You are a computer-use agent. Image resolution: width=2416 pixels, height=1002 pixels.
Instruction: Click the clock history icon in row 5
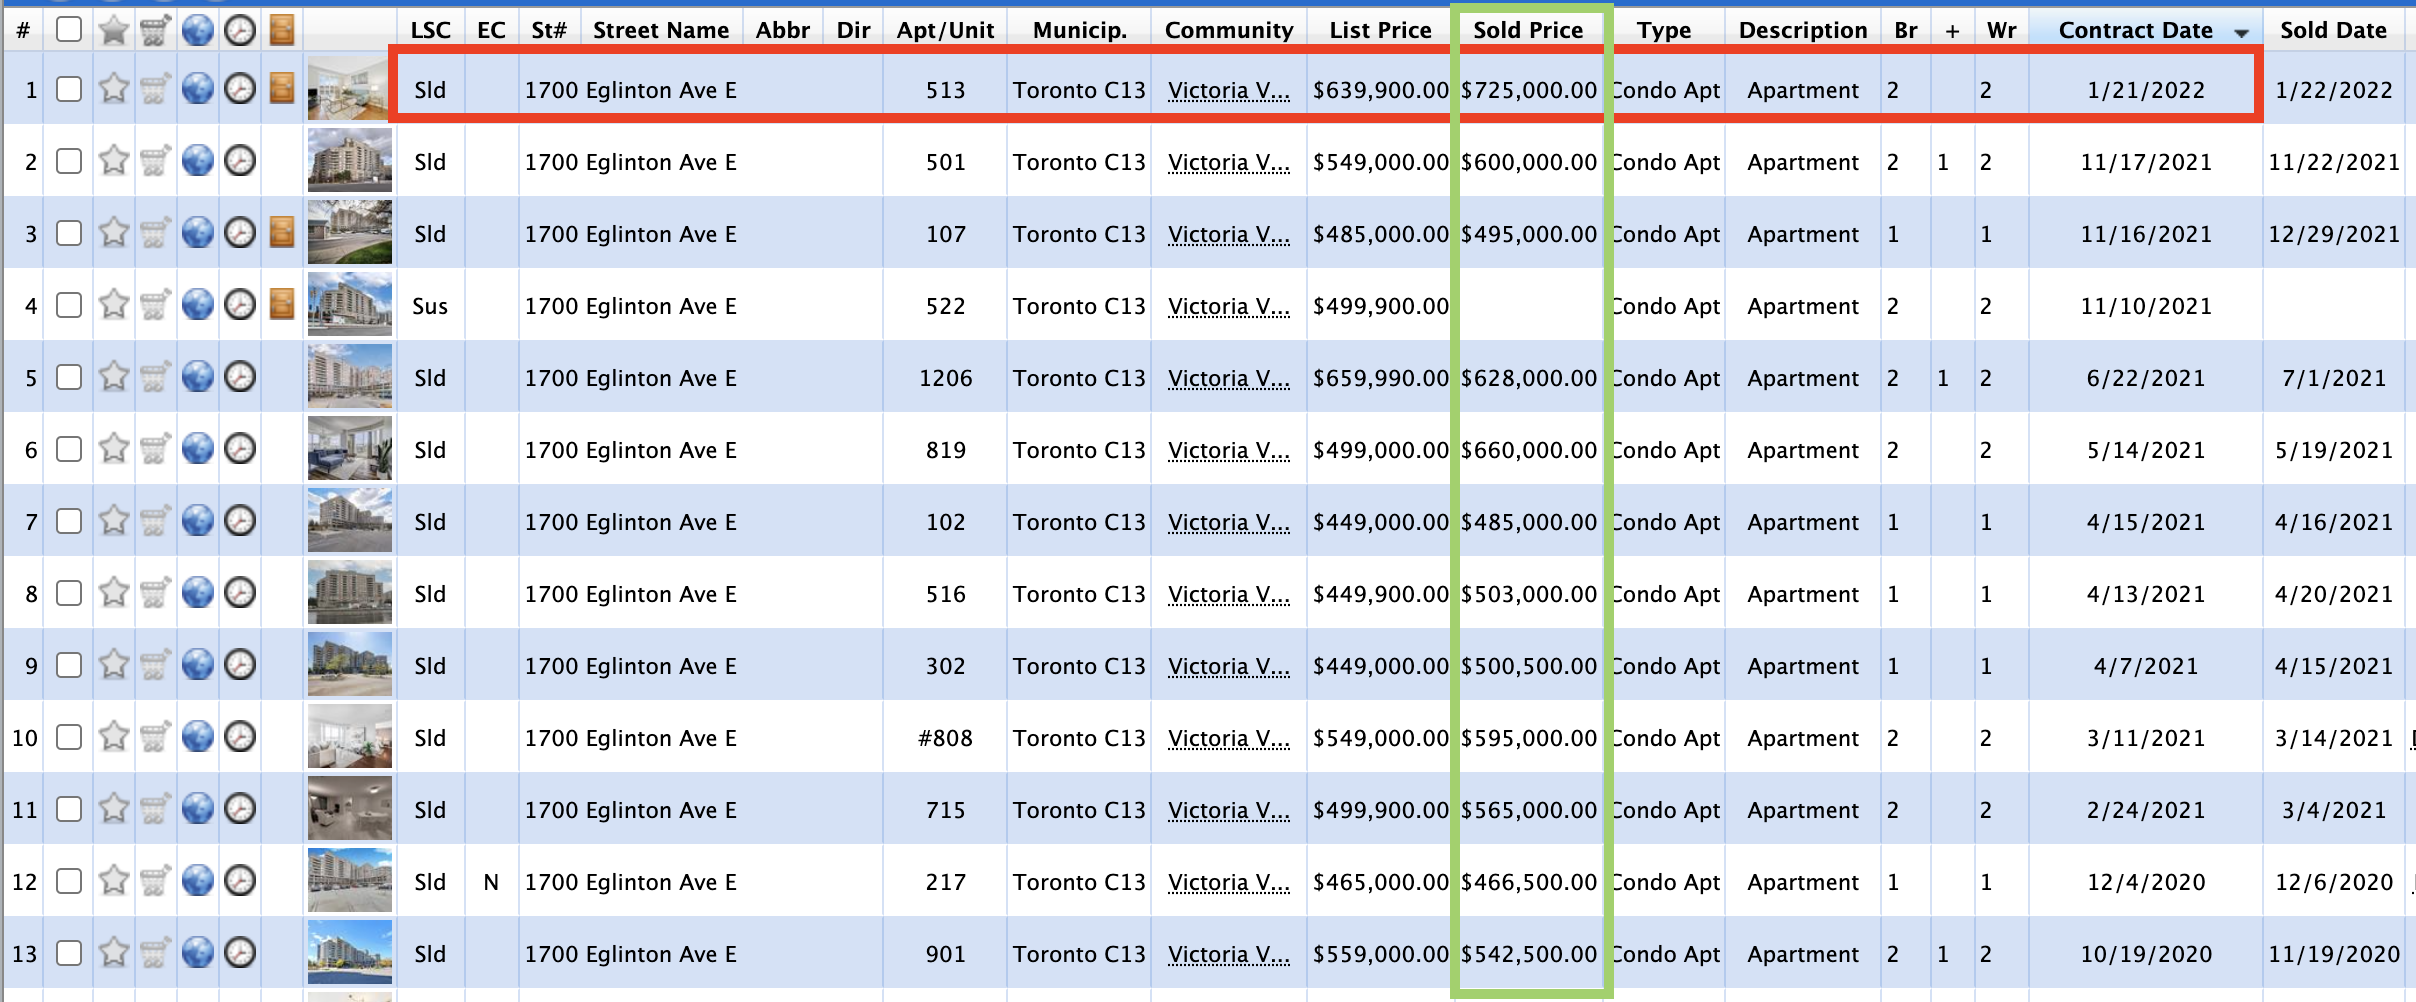(x=239, y=377)
